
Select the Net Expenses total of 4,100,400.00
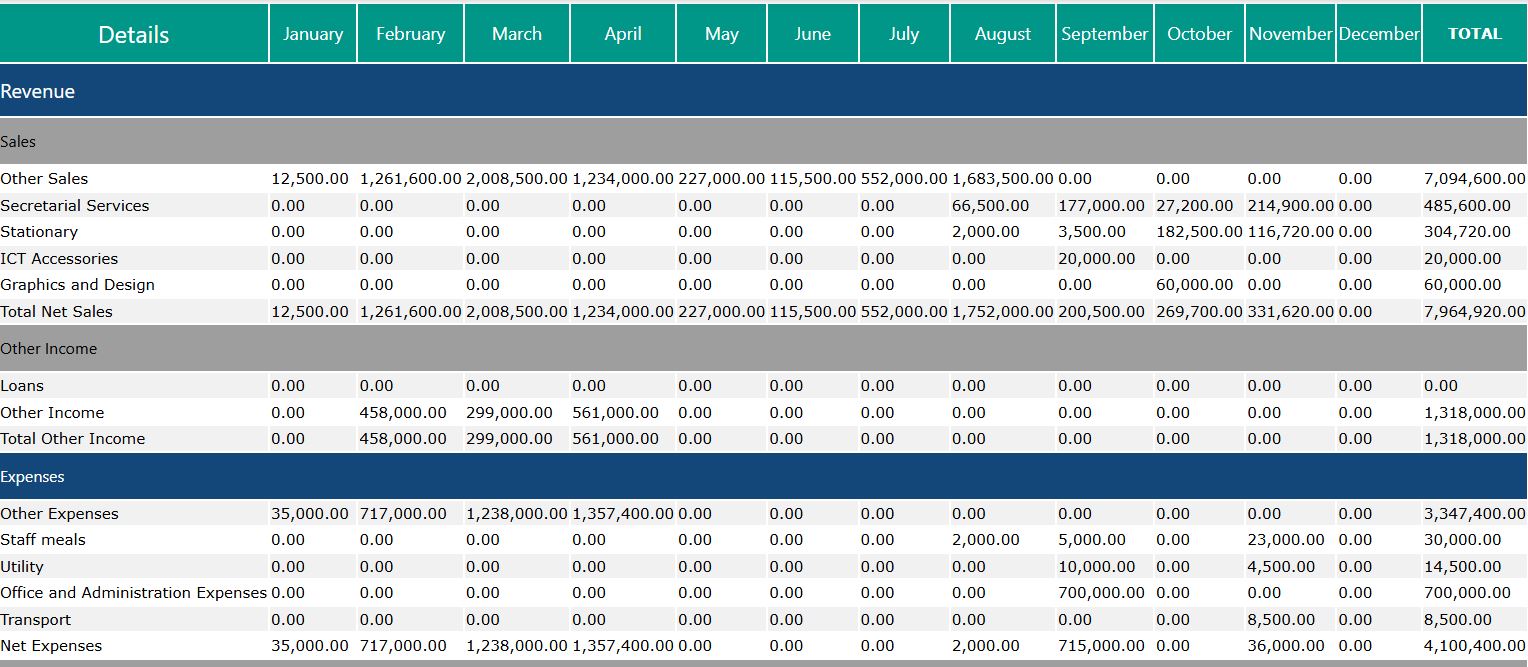1474,645
